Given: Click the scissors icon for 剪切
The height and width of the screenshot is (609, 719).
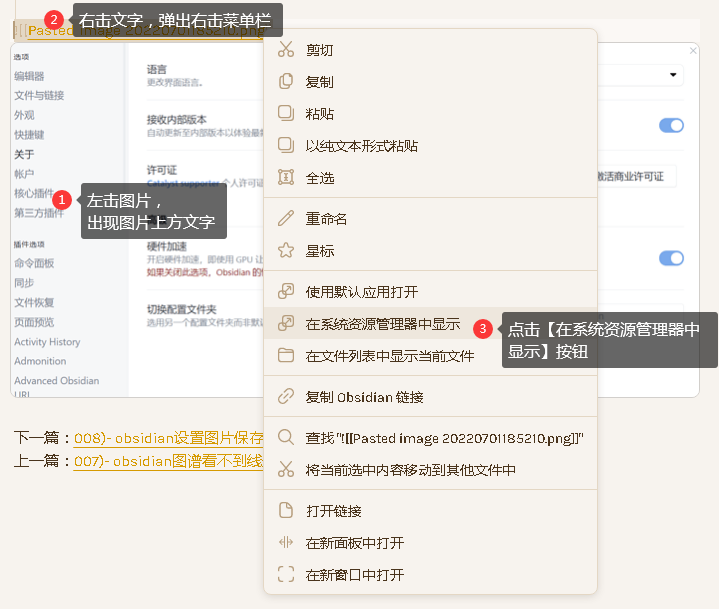Looking at the screenshot, I should pos(286,49).
